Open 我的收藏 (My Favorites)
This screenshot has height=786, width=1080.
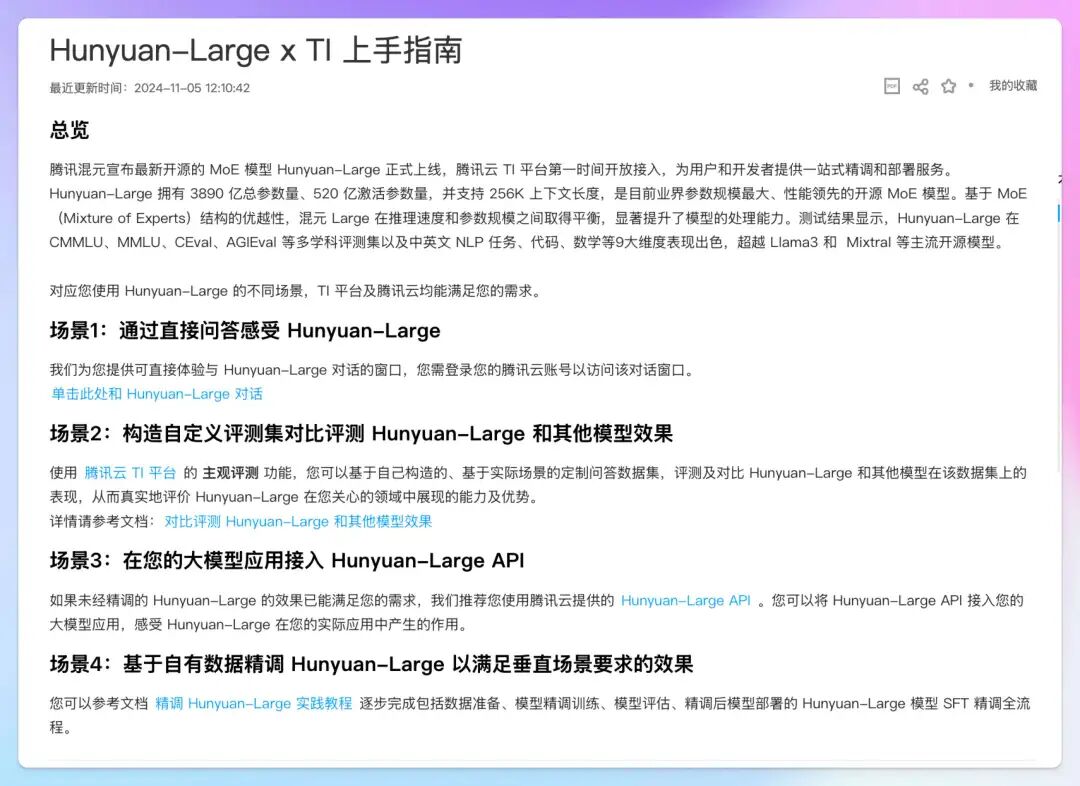(x=1013, y=86)
